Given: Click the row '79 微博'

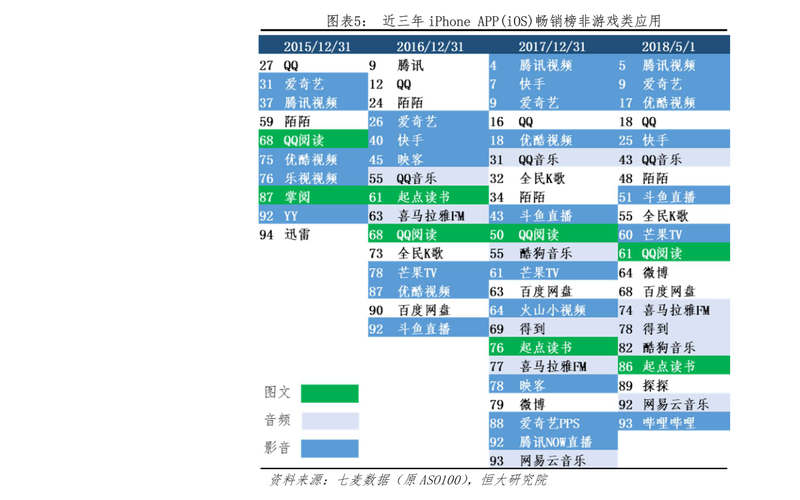Looking at the screenshot, I should click(553, 404).
